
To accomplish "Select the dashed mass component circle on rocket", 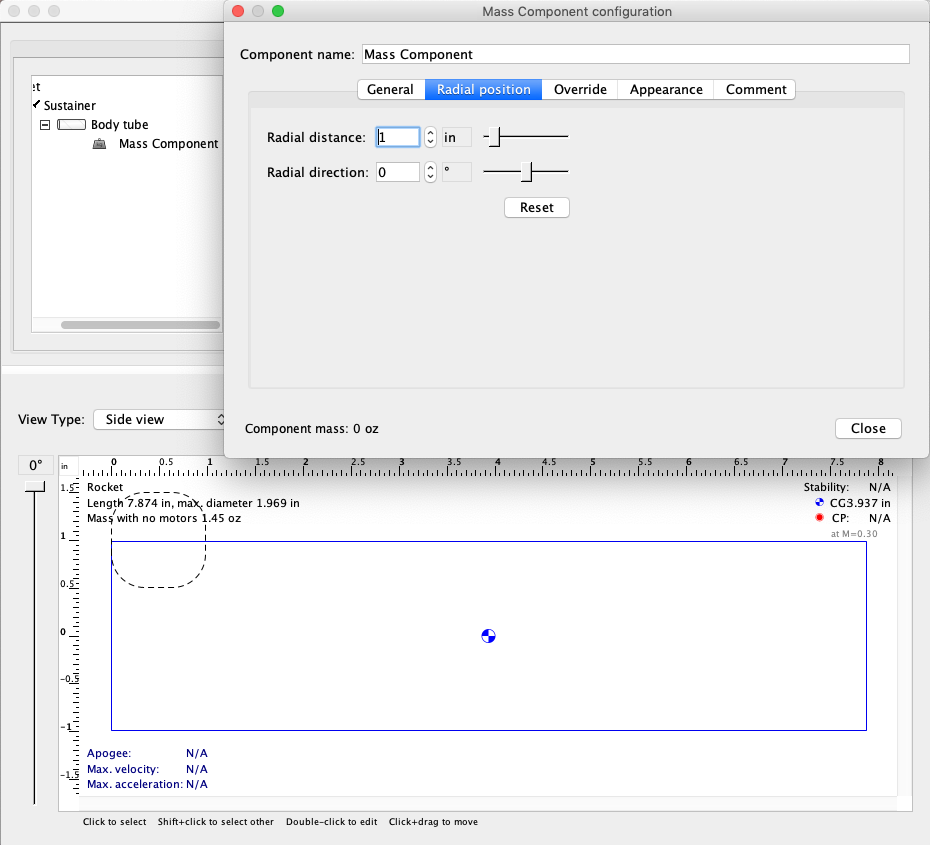I will click(158, 540).
